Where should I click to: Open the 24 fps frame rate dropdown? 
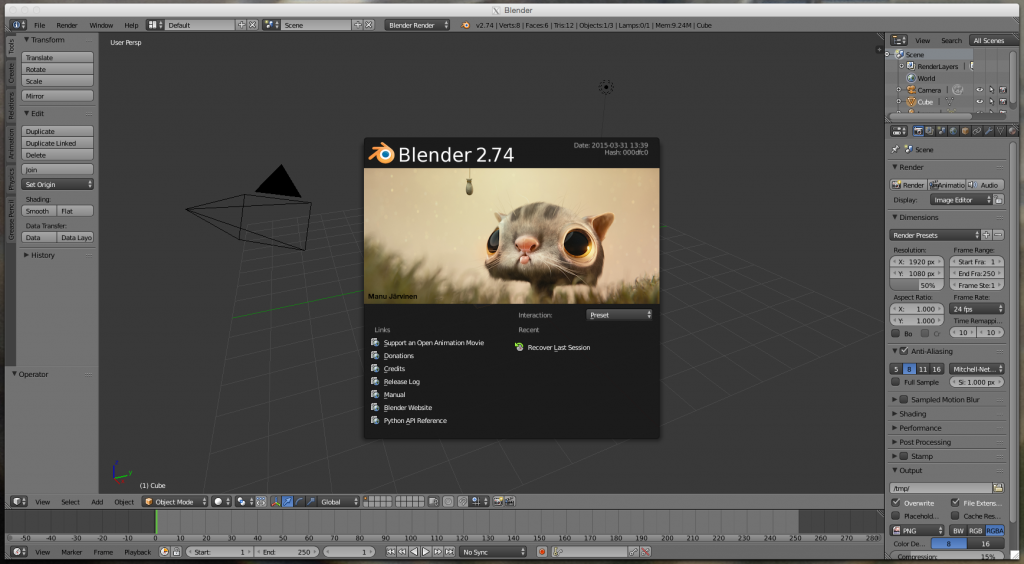(977, 309)
